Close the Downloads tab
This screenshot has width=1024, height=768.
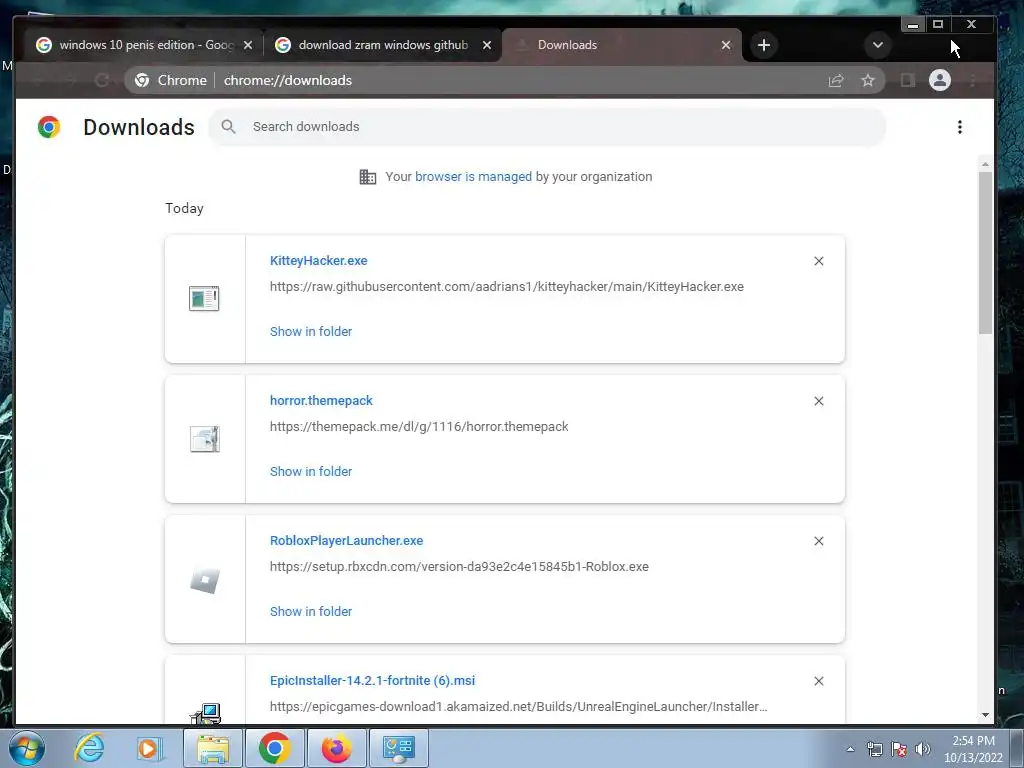[726, 45]
